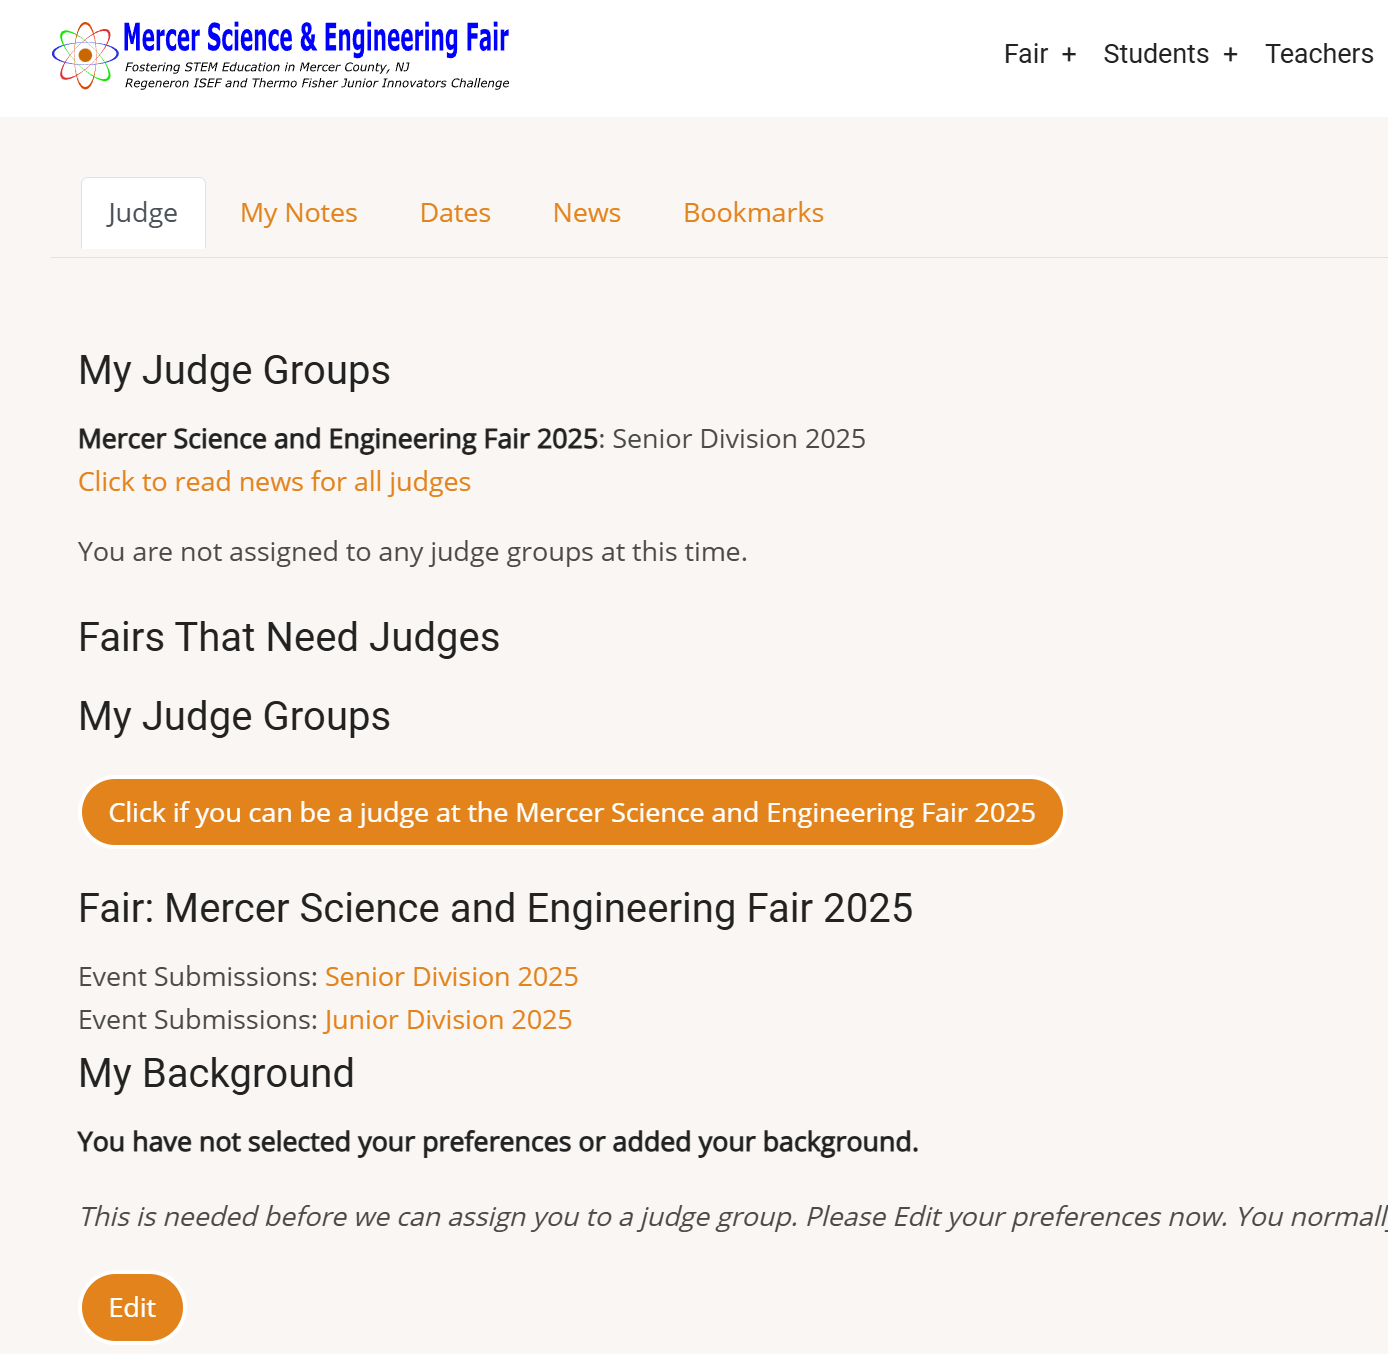Screen dimensions: 1388x1354
Task: Click to read news for all judges
Action: click(x=275, y=482)
